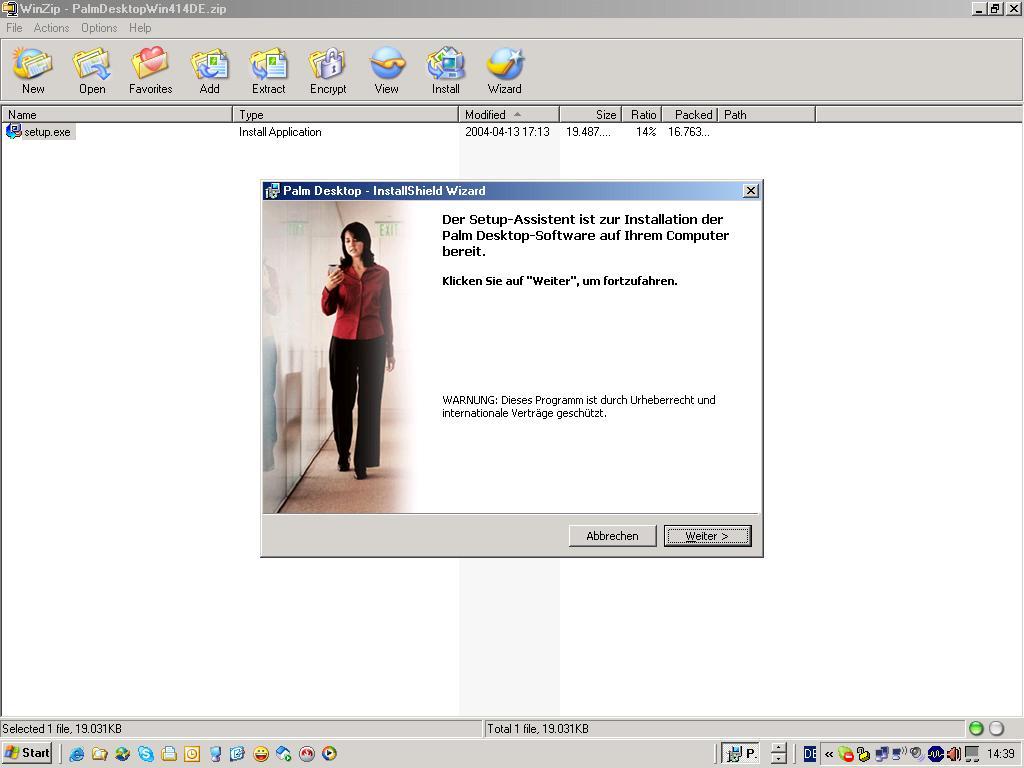1024x768 pixels.
Task: Click the 16.763... packed value
Action: click(688, 132)
